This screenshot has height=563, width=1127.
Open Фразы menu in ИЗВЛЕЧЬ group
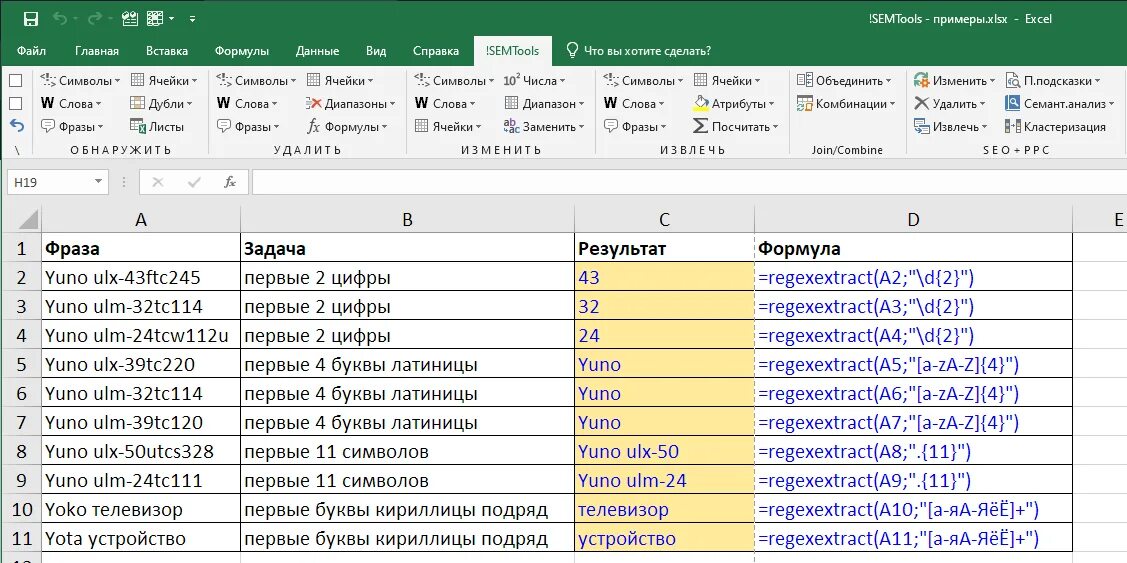coord(635,127)
